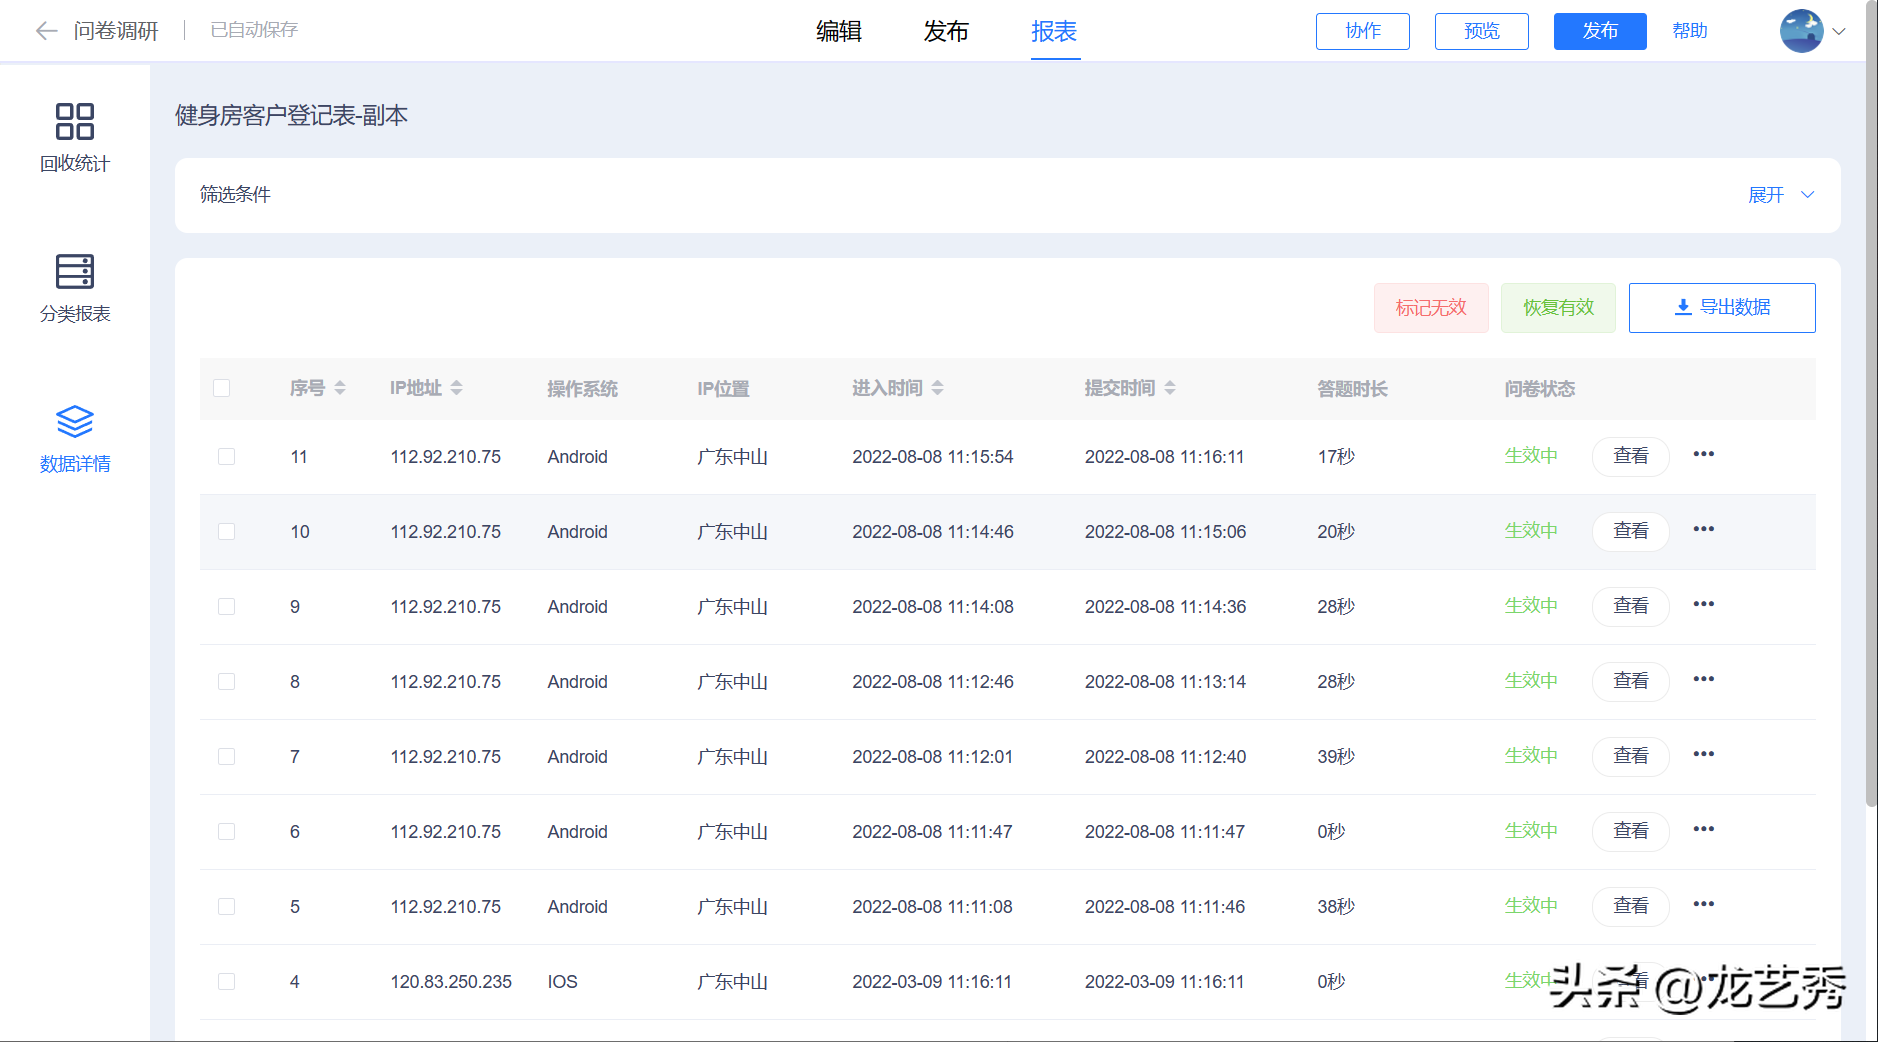Click the IOS operating system cell
This screenshot has height=1042, width=1878.
coord(562,982)
